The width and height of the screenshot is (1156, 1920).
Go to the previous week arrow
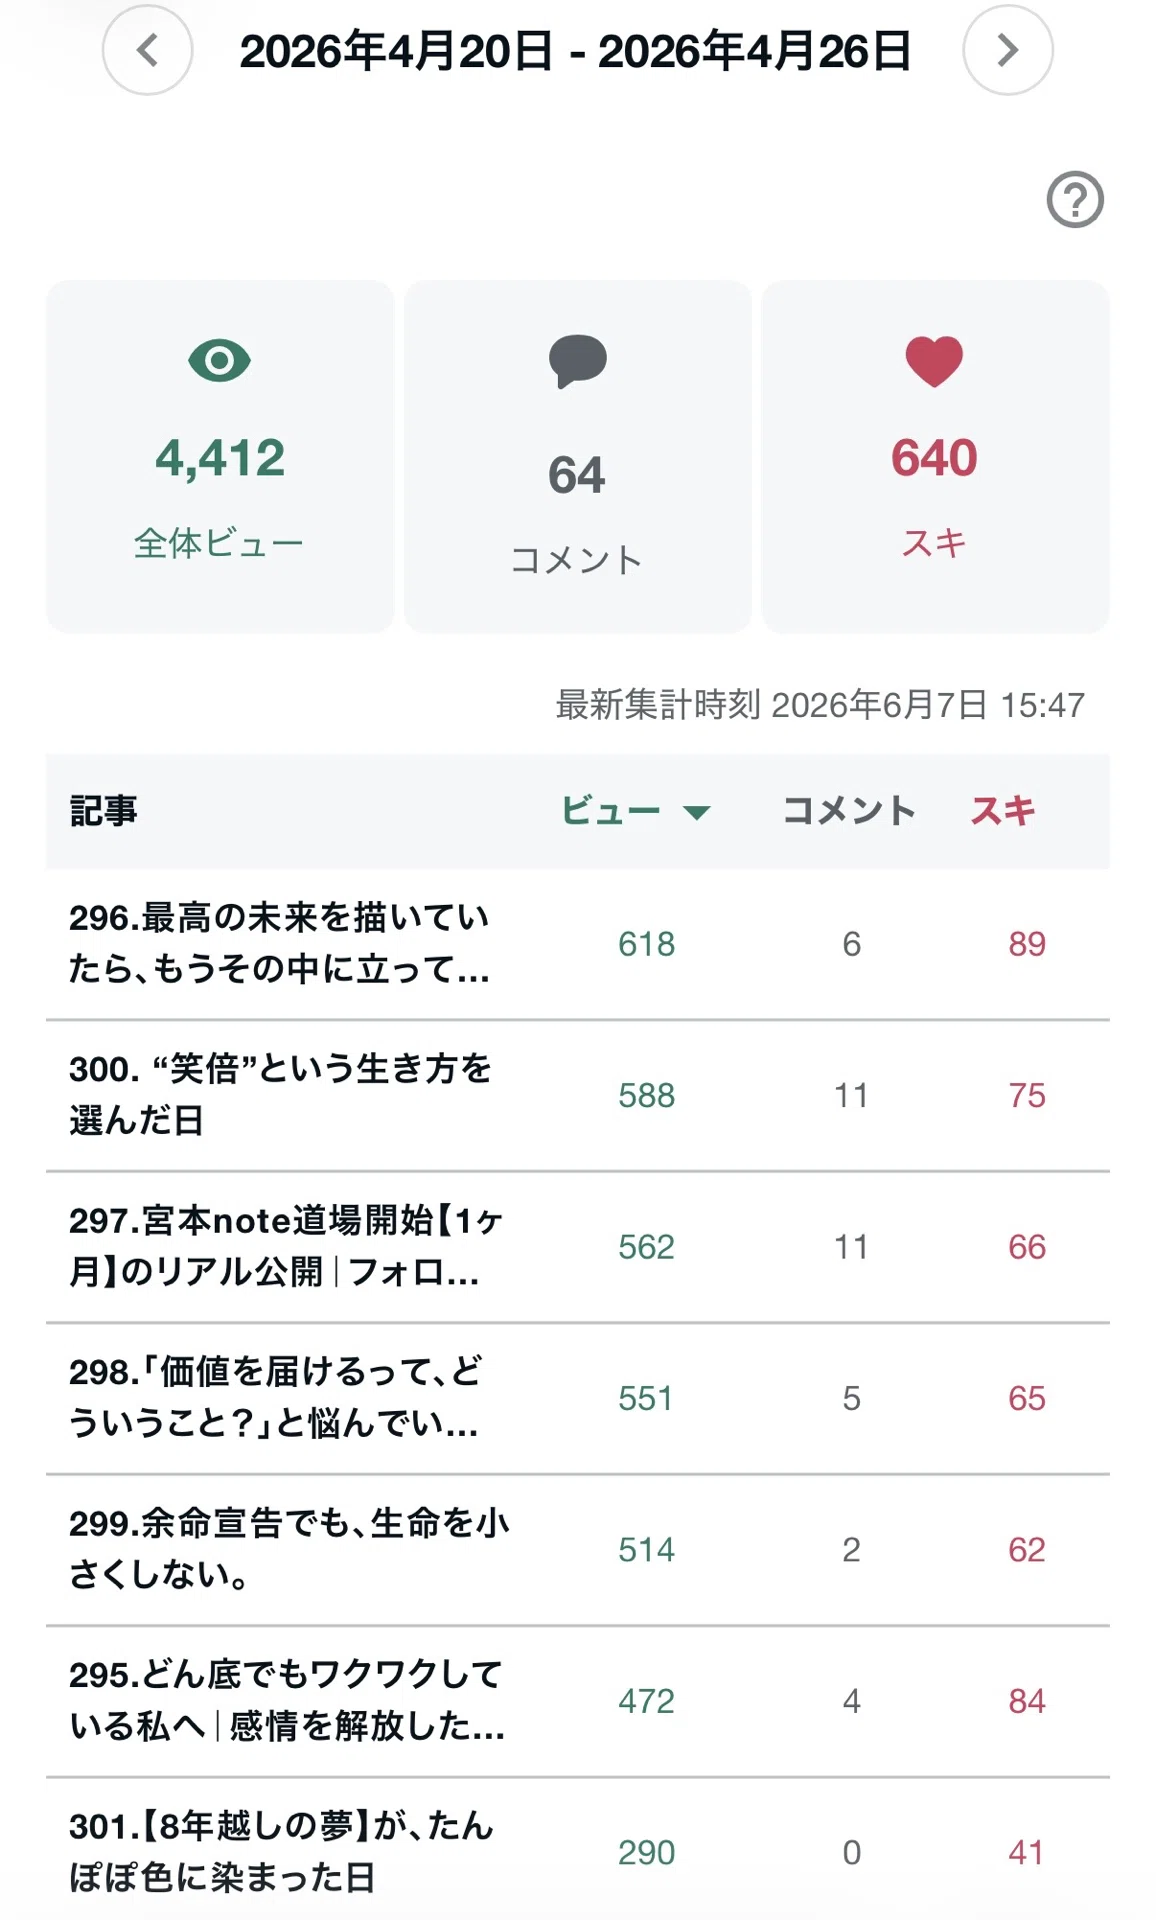pos(147,50)
